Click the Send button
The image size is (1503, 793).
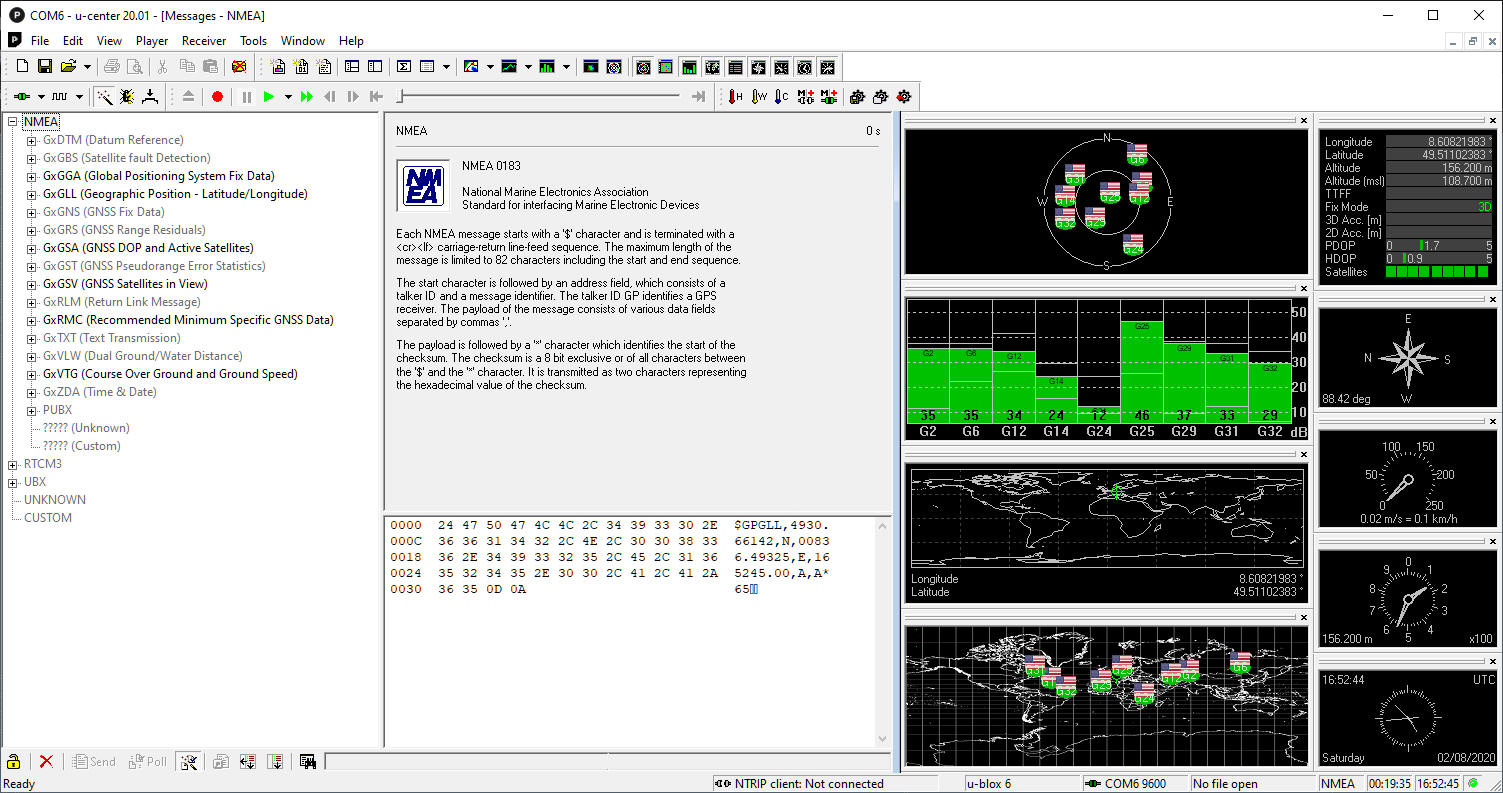click(x=94, y=762)
